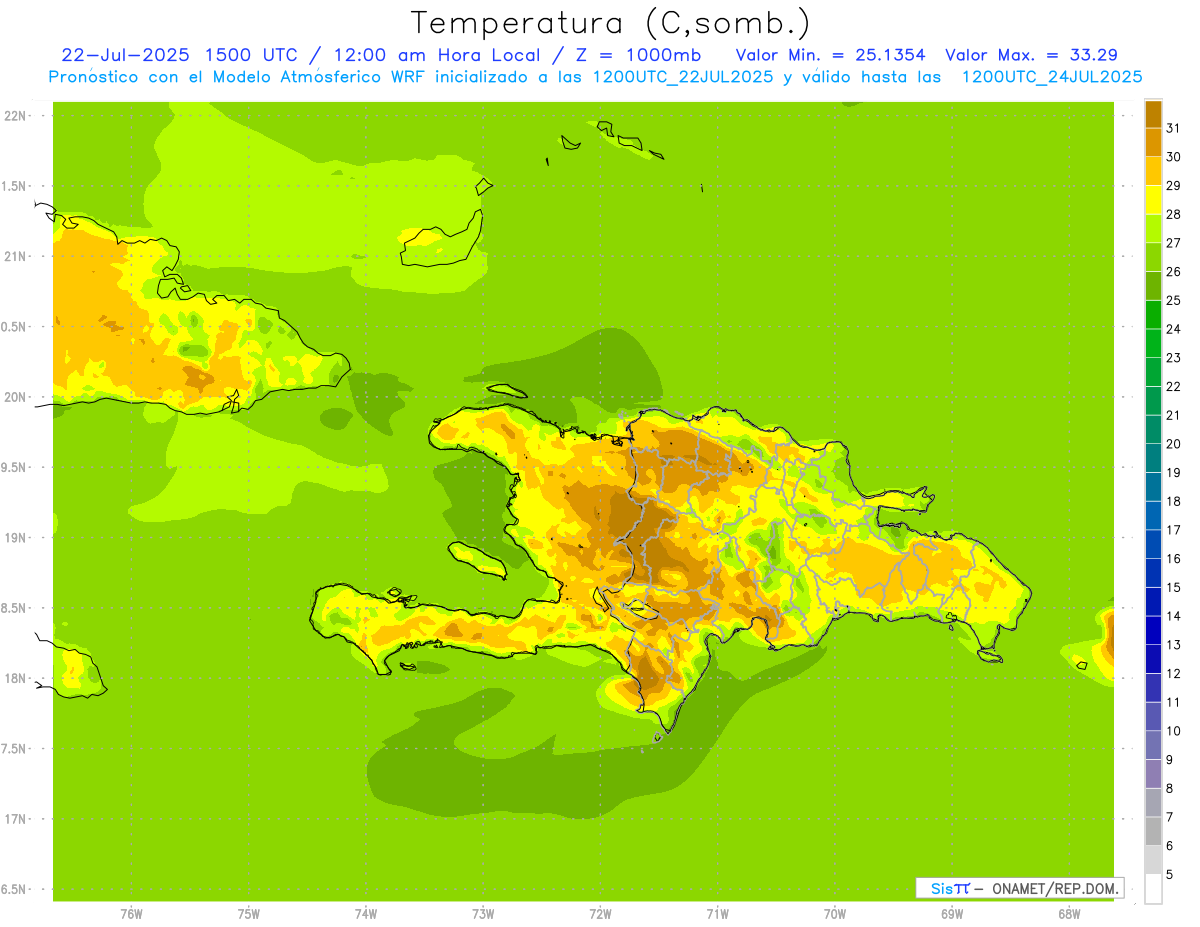Click the latitude label '18N'

[14, 678]
